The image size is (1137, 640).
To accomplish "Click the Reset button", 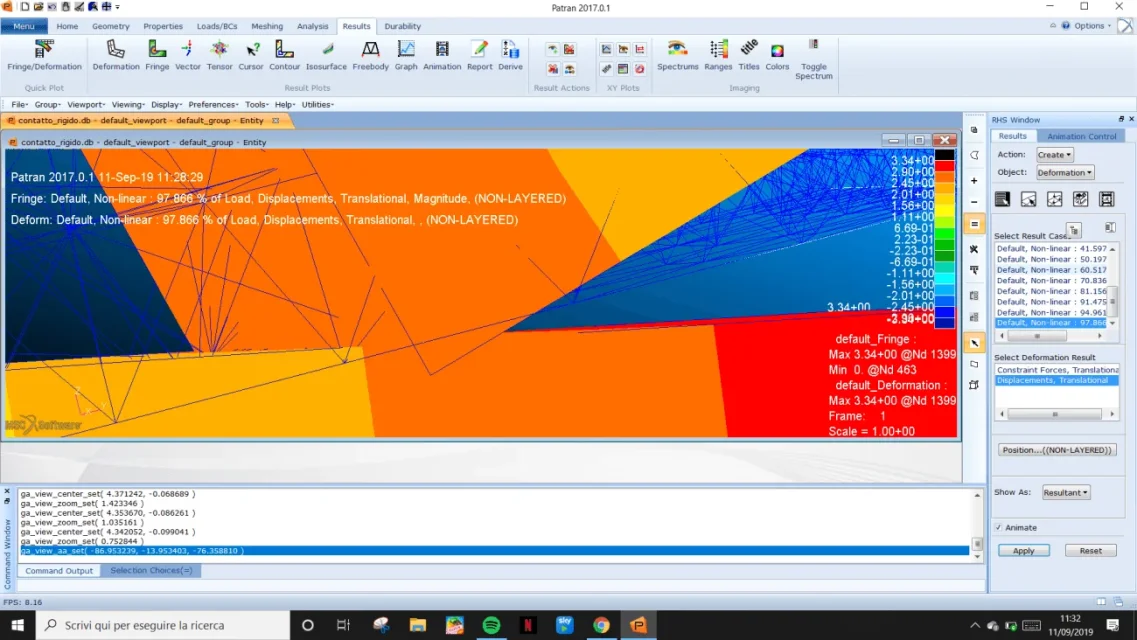I will (x=1090, y=551).
